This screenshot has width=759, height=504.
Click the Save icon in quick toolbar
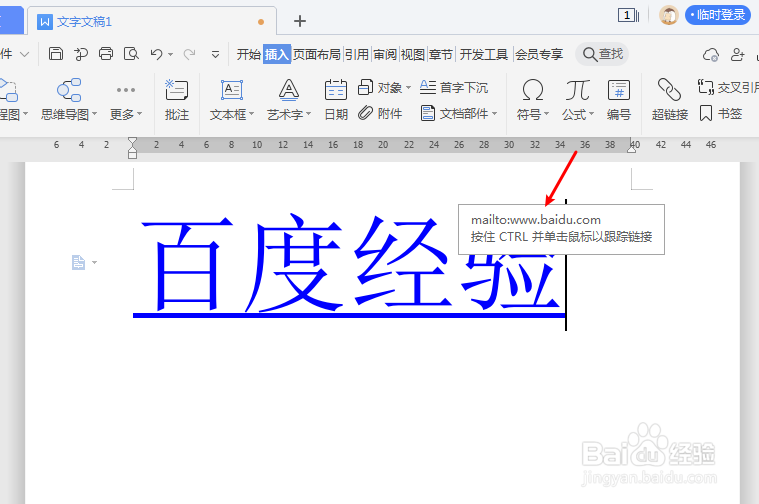(56, 54)
